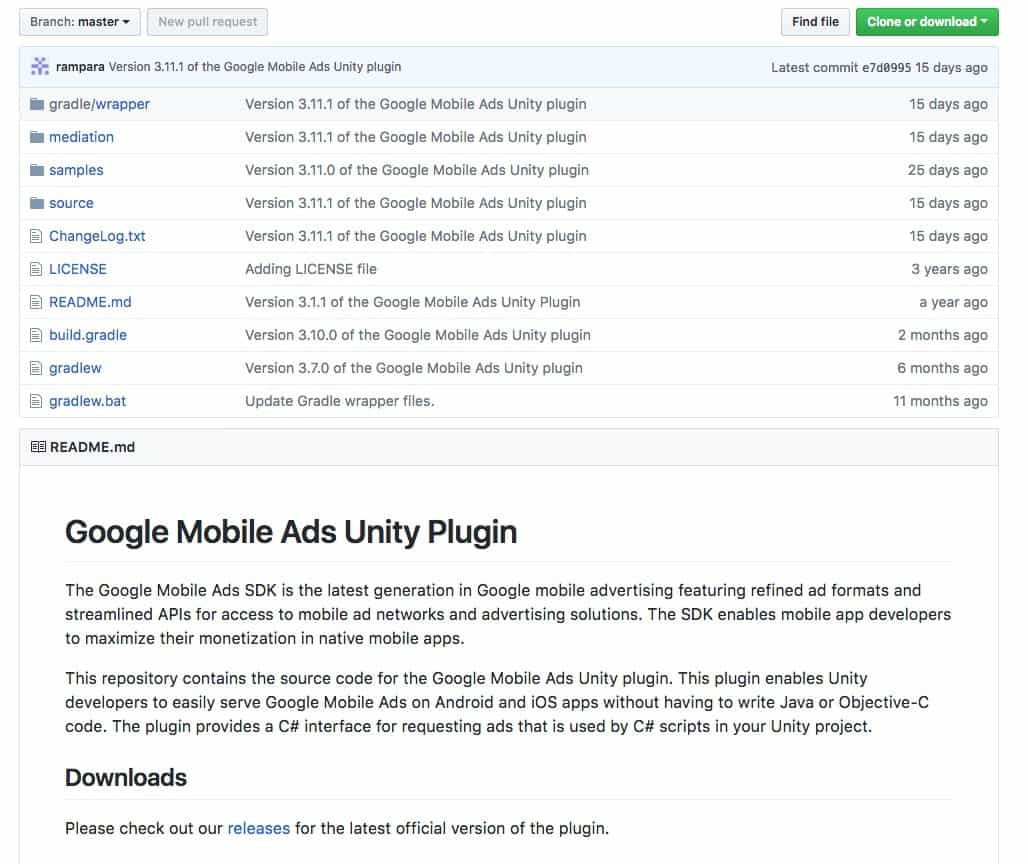1028x864 pixels.
Task: Click the build.gradle file icon
Action: (36, 335)
